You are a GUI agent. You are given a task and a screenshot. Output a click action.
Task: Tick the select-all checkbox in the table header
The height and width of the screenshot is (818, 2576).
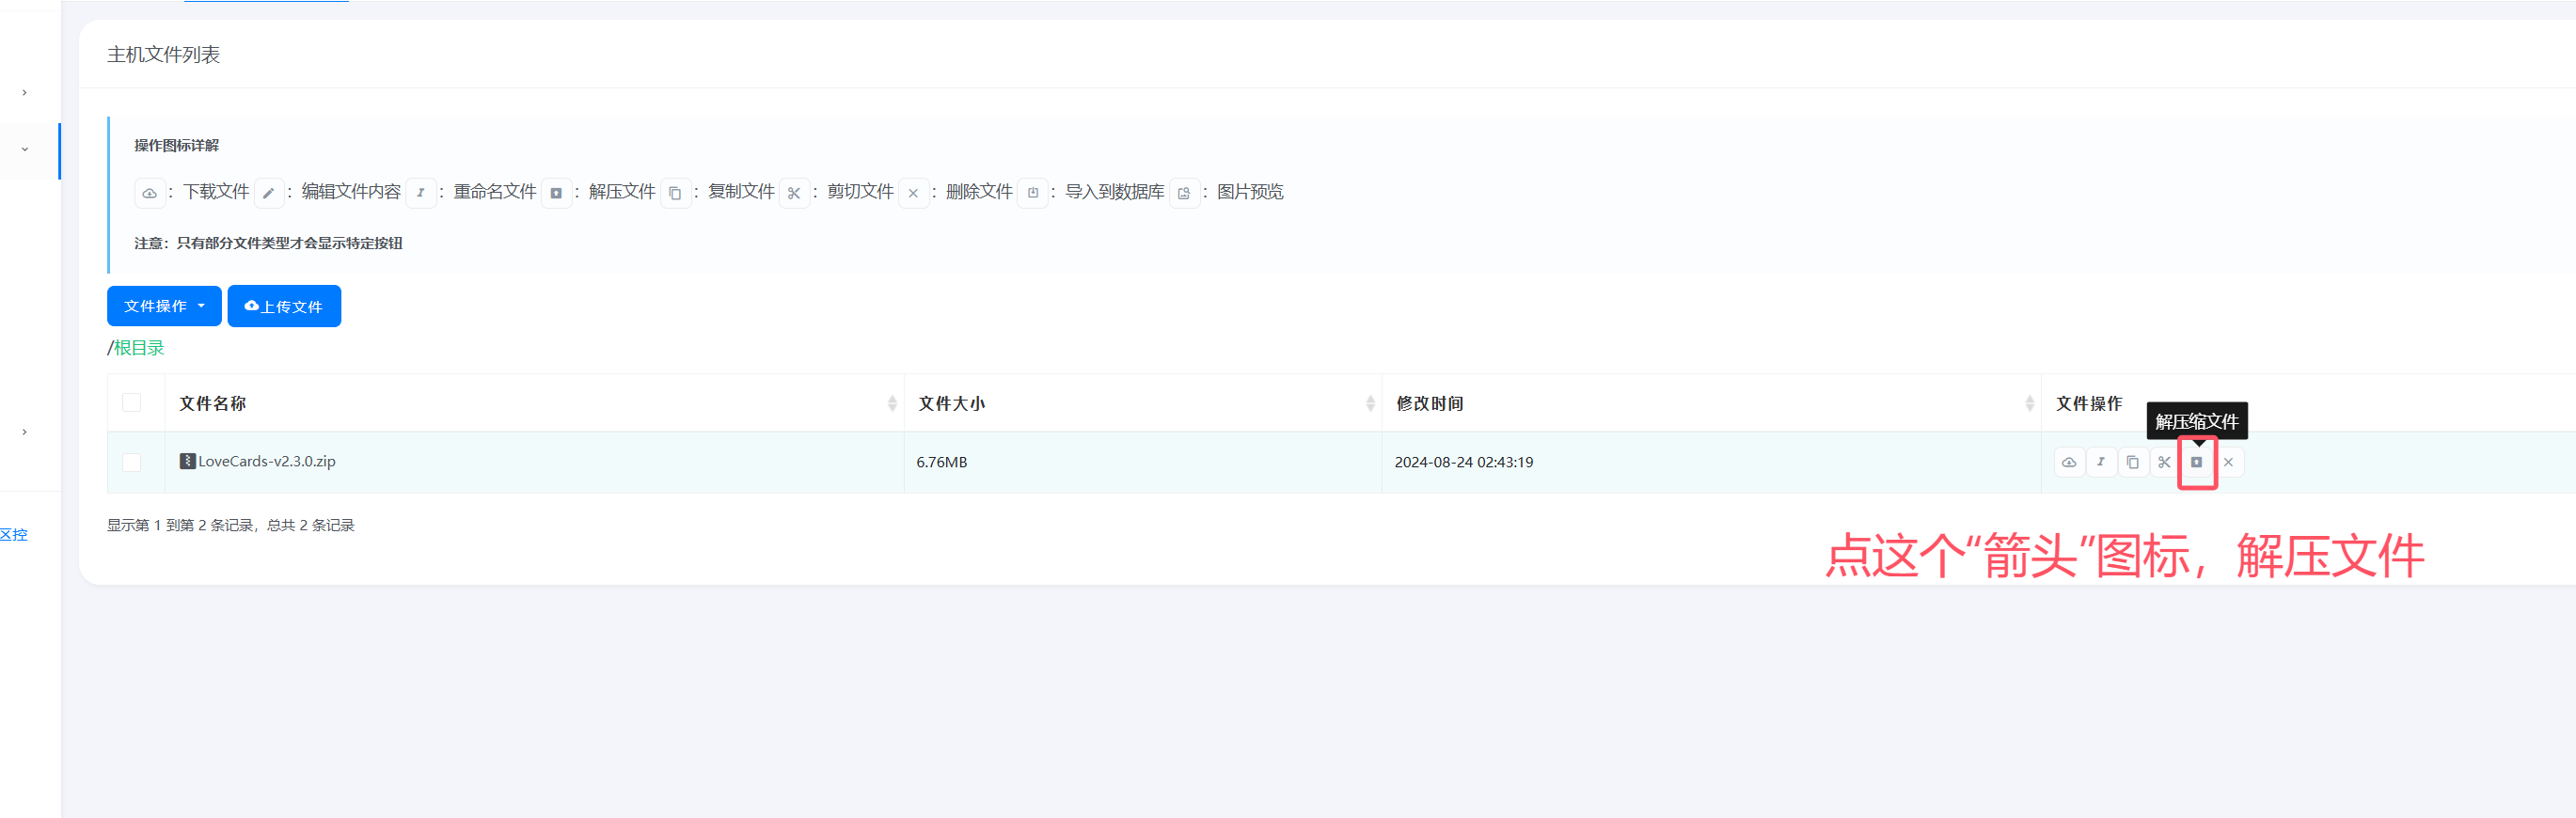coord(132,403)
